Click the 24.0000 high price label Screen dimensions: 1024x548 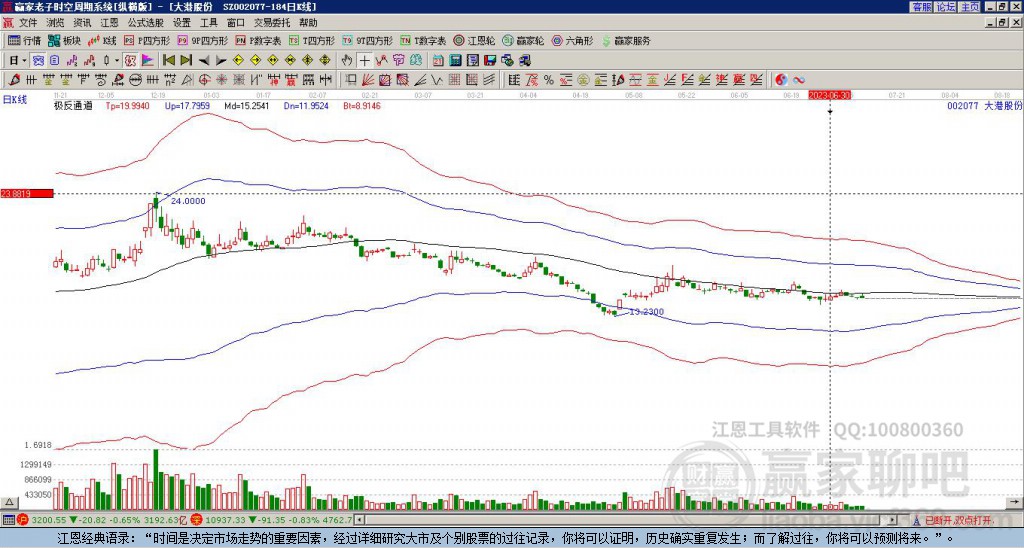tap(188, 201)
